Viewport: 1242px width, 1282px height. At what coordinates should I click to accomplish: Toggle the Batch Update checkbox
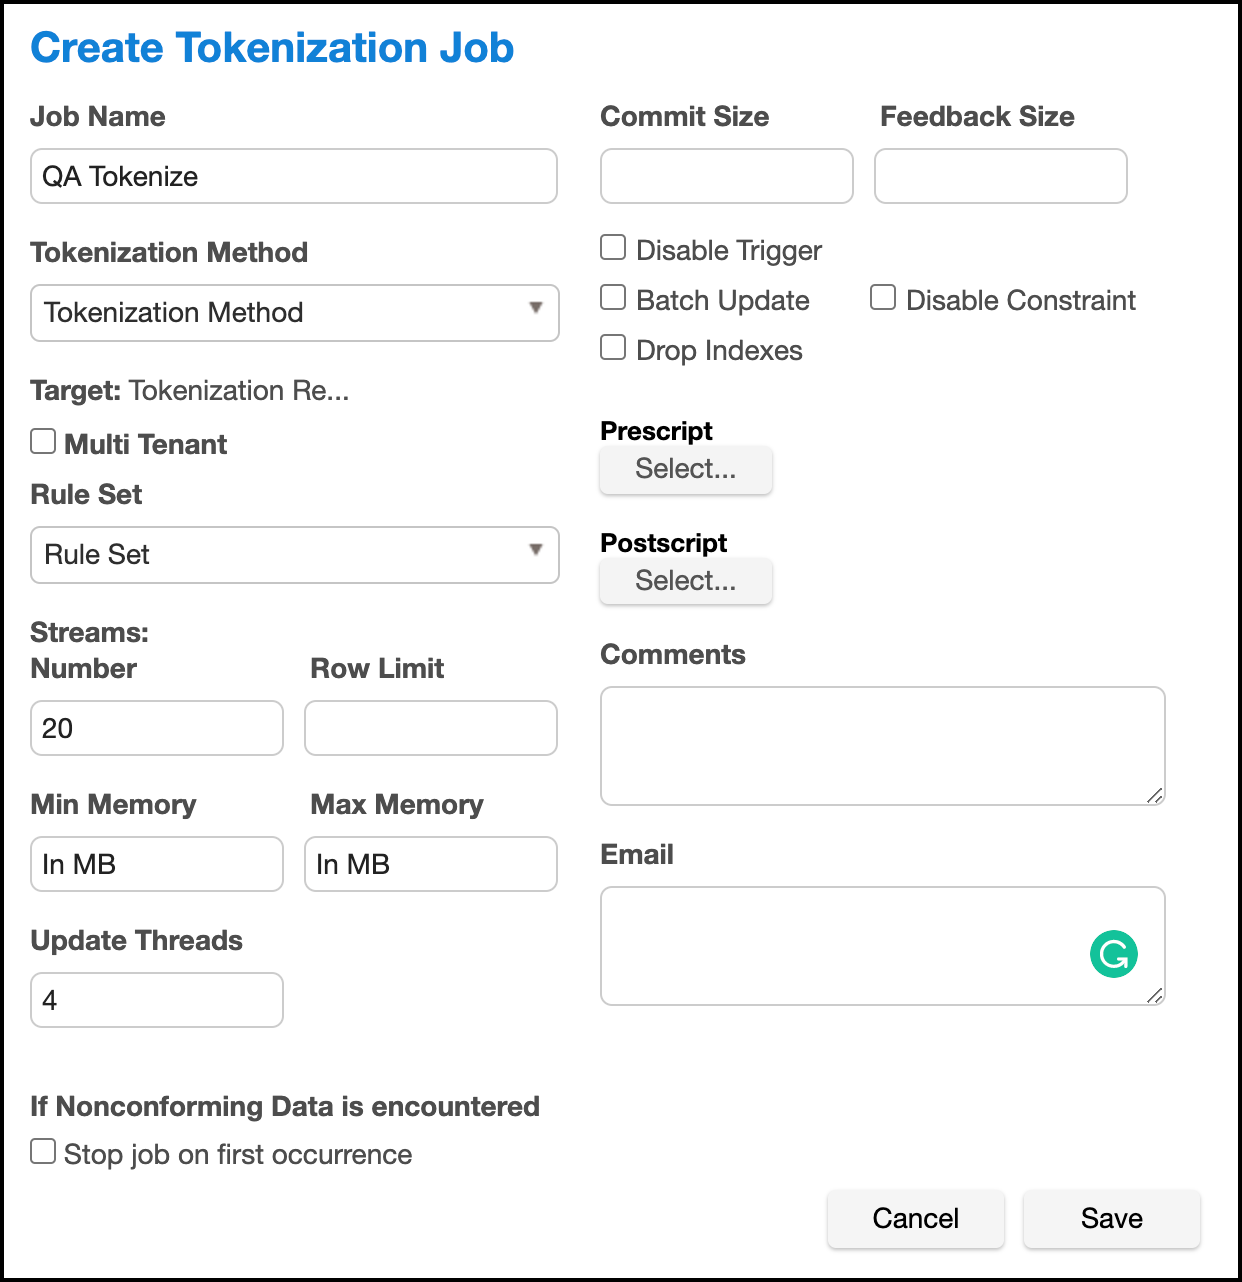point(613,298)
